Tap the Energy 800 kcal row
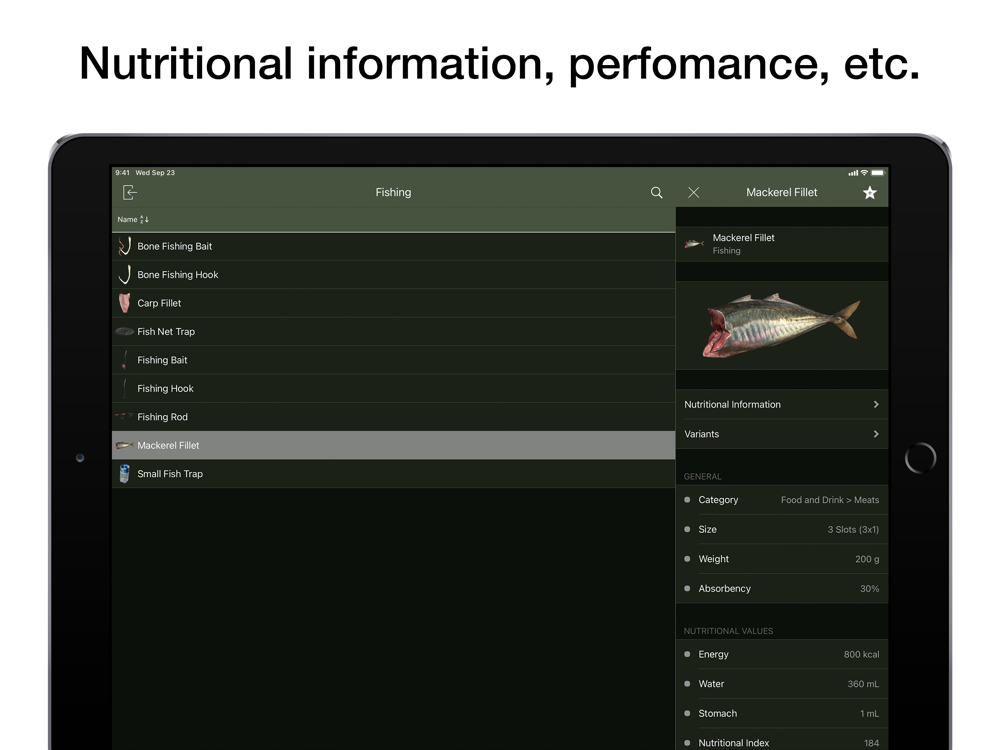This screenshot has width=1000, height=750. (782, 654)
